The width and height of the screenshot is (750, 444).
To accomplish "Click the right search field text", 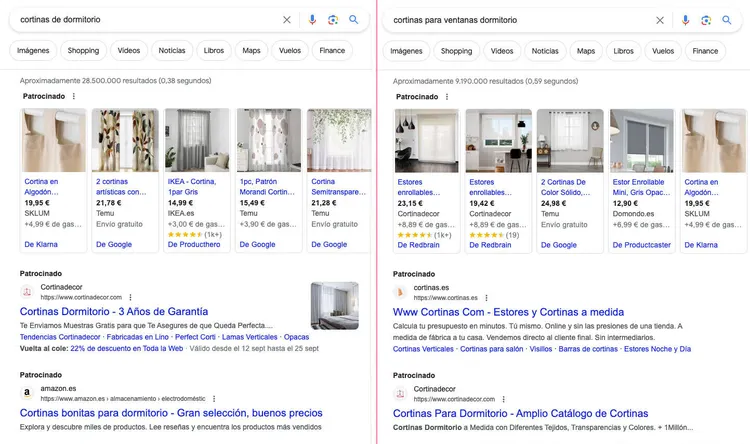I will point(455,20).
